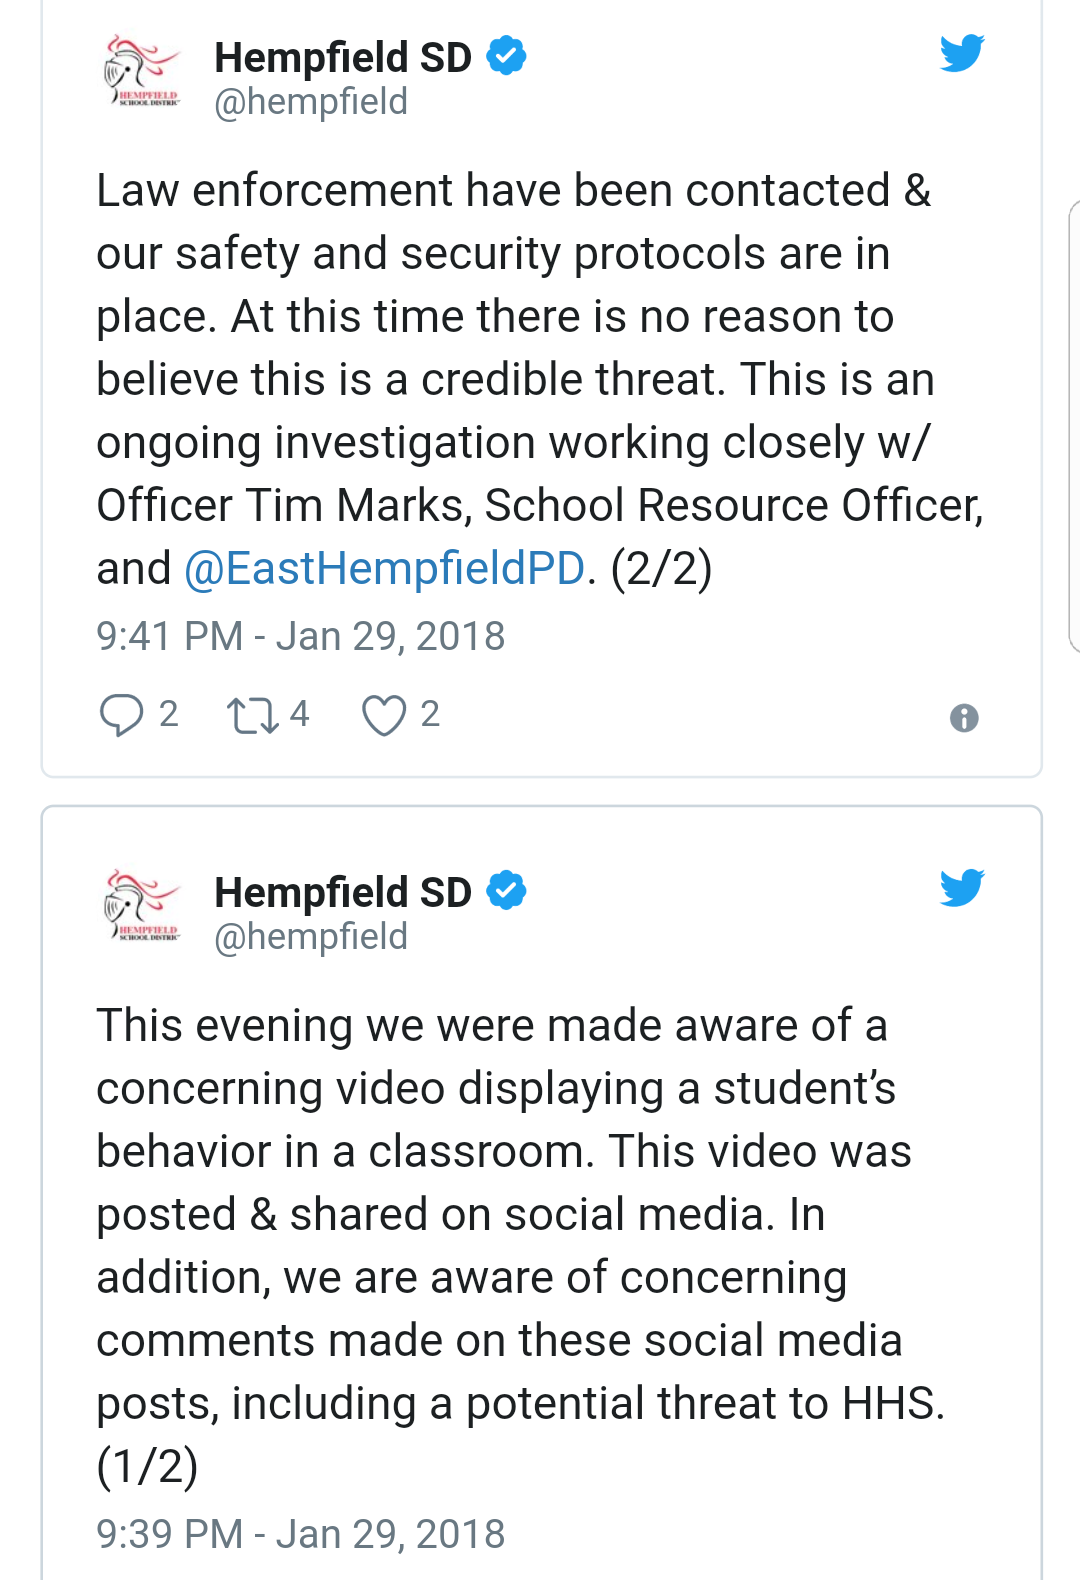Click the second tweet text about concerning video
Screen dimensions: 1080x1580
521,1245
